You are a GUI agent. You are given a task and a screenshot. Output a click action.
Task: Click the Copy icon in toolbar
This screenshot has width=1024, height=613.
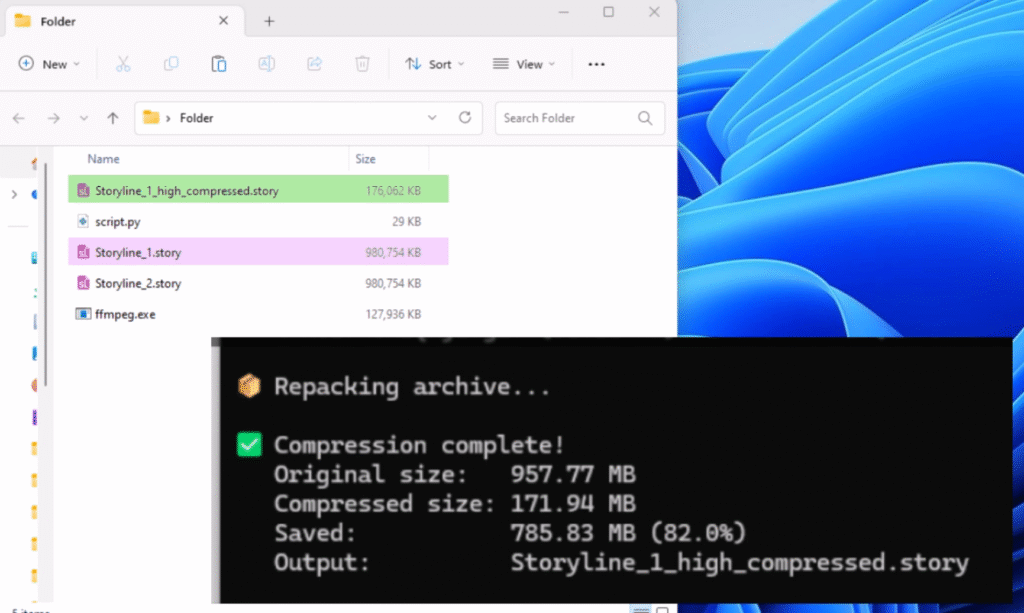171,64
